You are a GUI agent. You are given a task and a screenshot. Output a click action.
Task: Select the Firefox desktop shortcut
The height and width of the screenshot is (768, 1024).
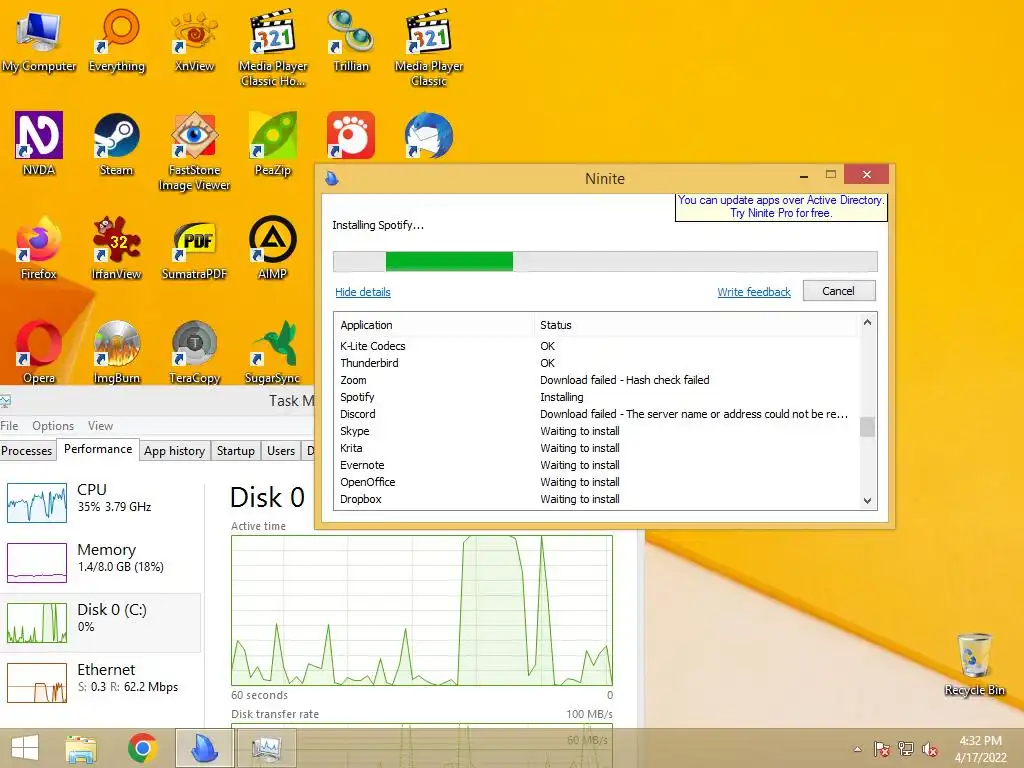click(x=39, y=248)
